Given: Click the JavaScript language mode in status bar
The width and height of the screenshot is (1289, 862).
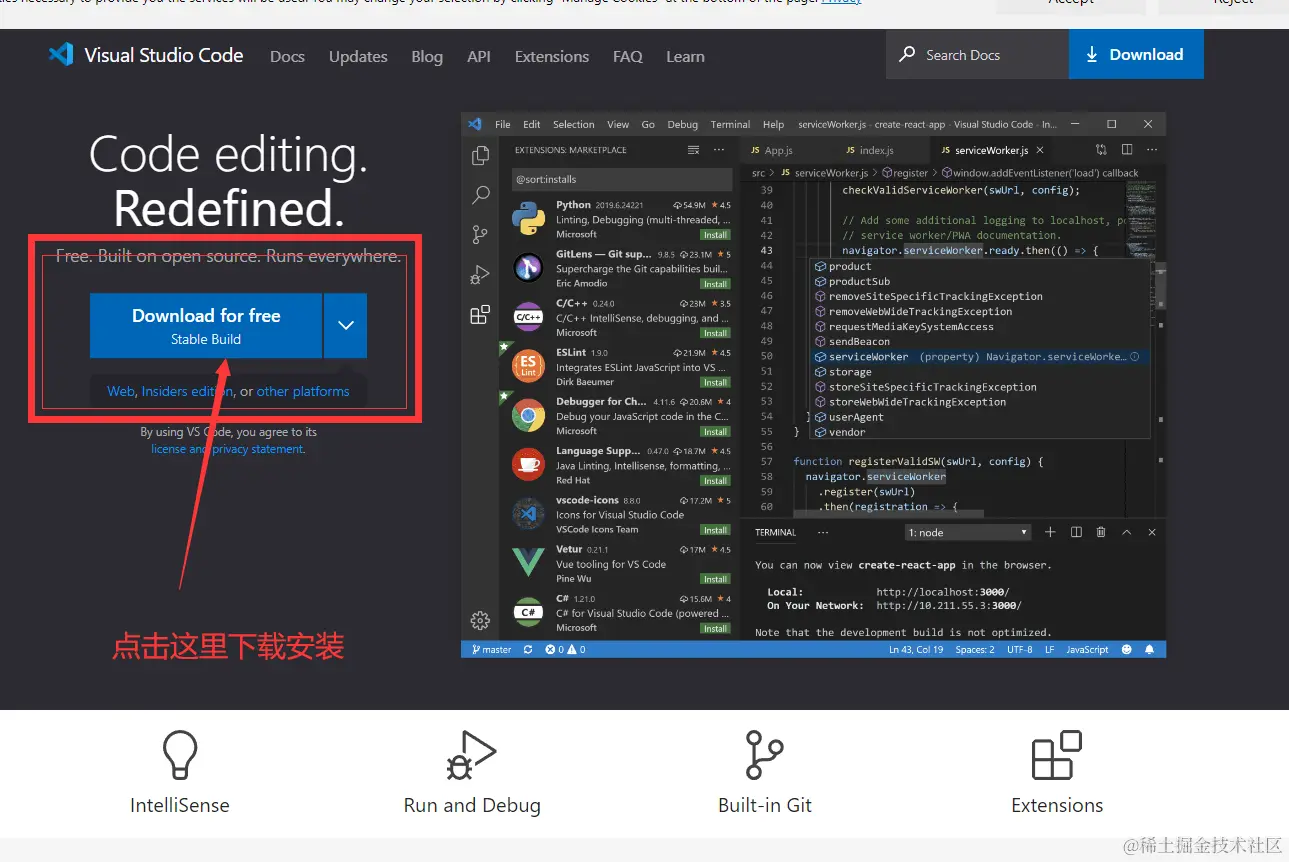Looking at the screenshot, I should tap(1087, 650).
